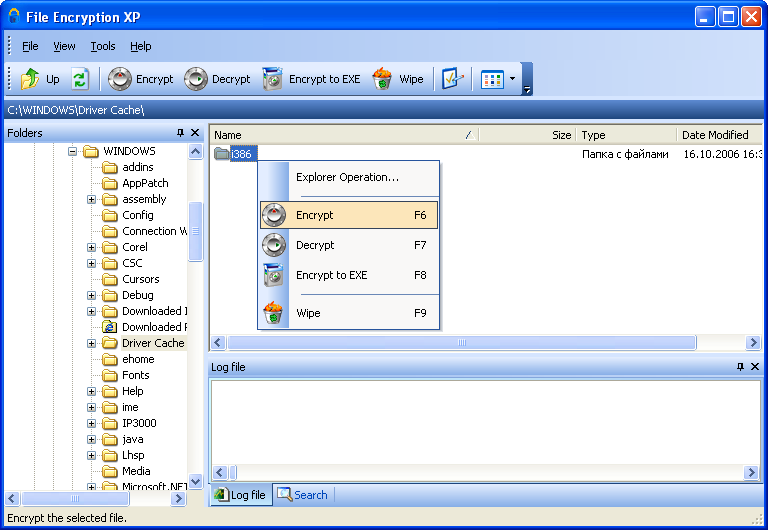This screenshot has height=530, width=768.
Task: Sort by Name column header
Action: click(344, 135)
